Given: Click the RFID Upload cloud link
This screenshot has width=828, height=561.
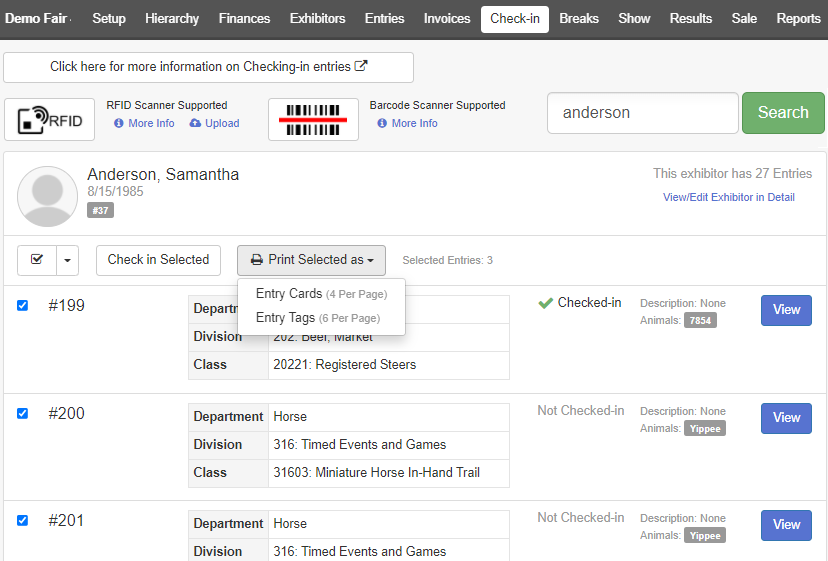Looking at the screenshot, I should [215, 123].
